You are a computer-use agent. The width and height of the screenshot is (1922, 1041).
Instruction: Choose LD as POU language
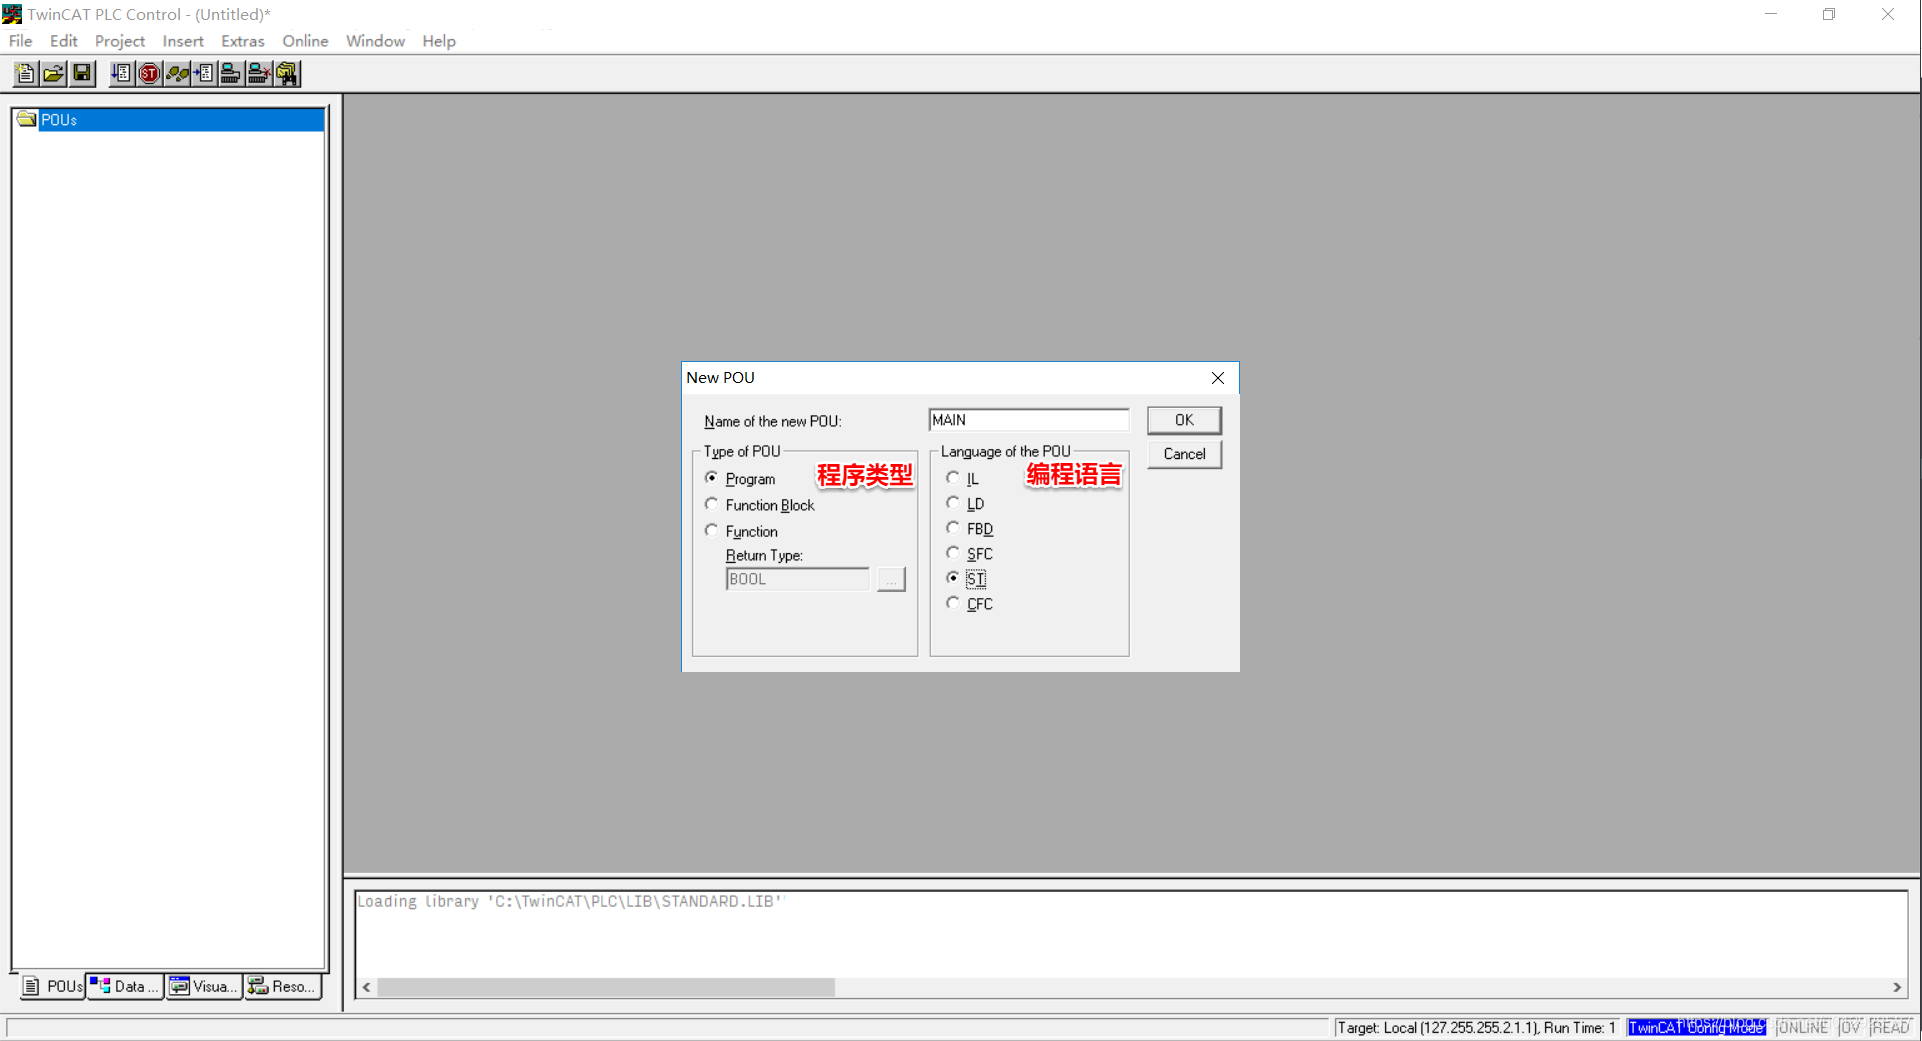pyautogui.click(x=965, y=504)
